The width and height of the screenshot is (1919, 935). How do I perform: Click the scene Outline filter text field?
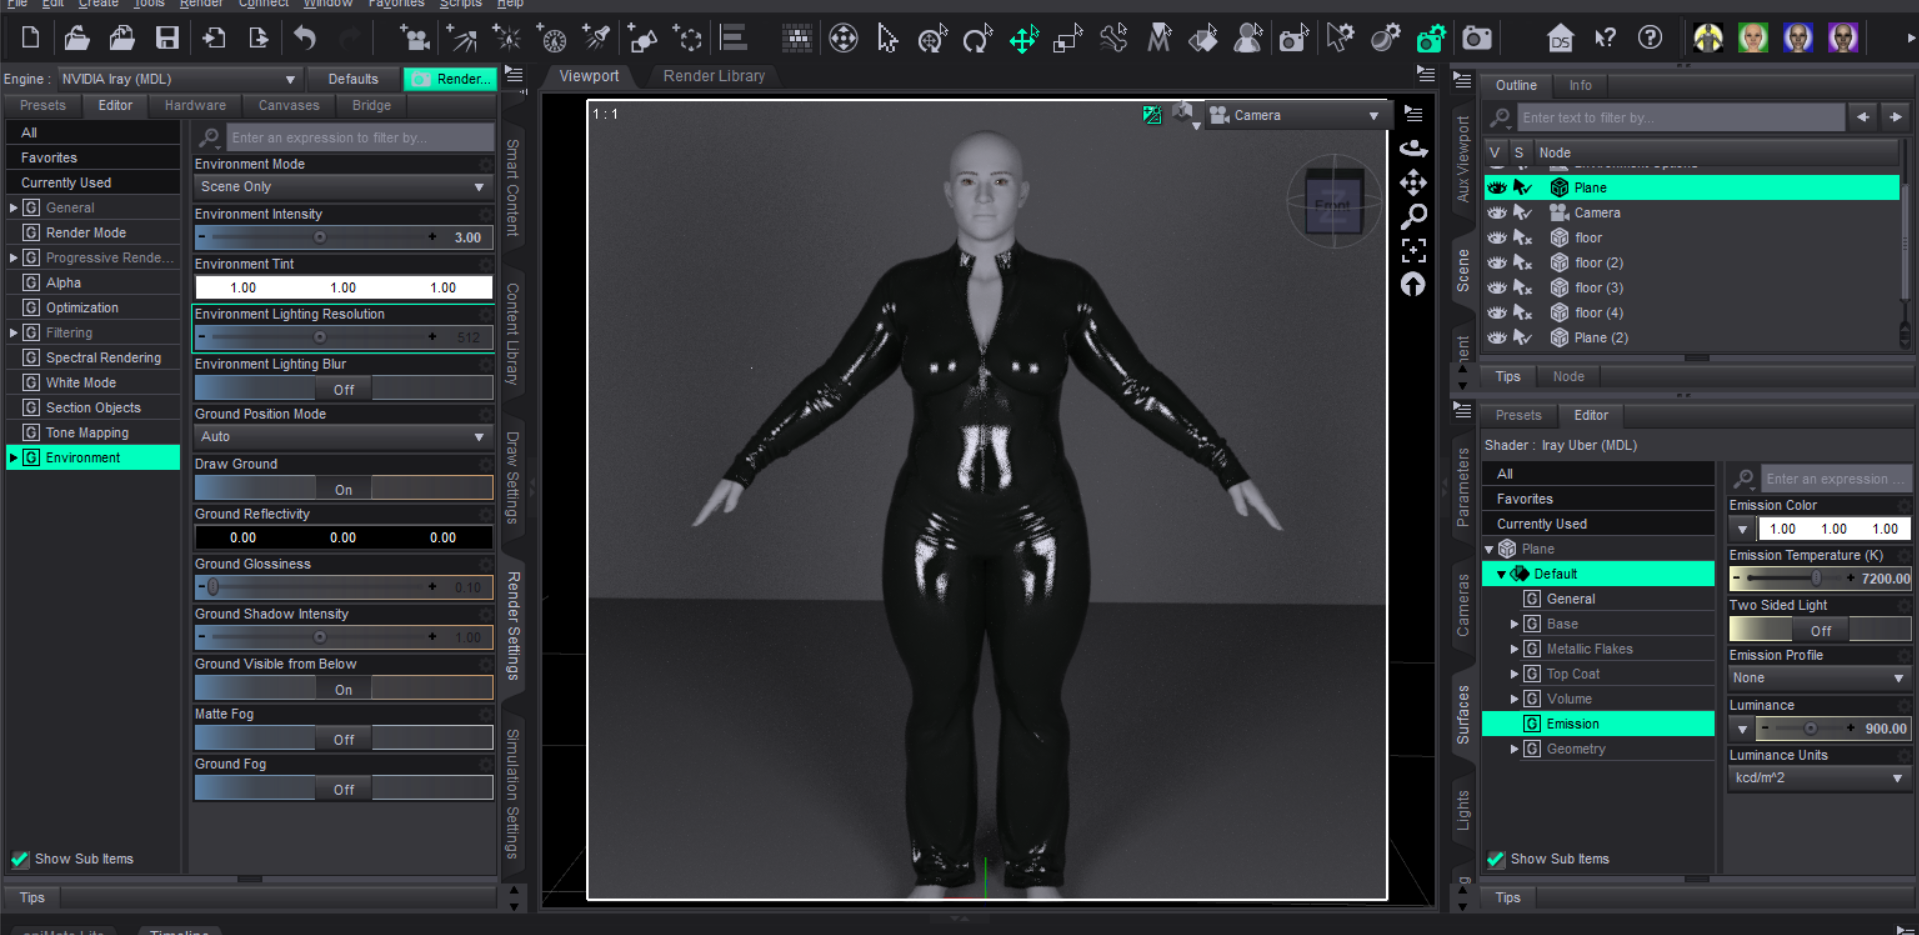pos(1681,117)
